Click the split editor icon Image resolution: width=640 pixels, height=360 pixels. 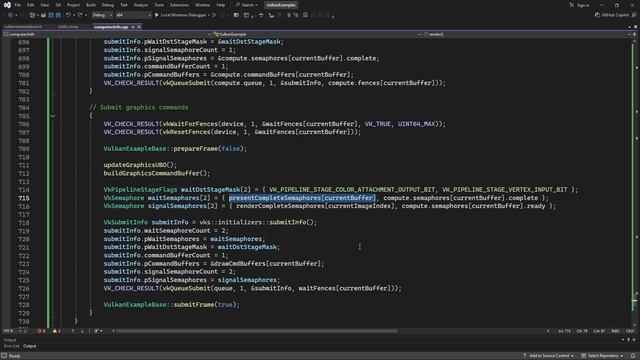coord(634,34)
